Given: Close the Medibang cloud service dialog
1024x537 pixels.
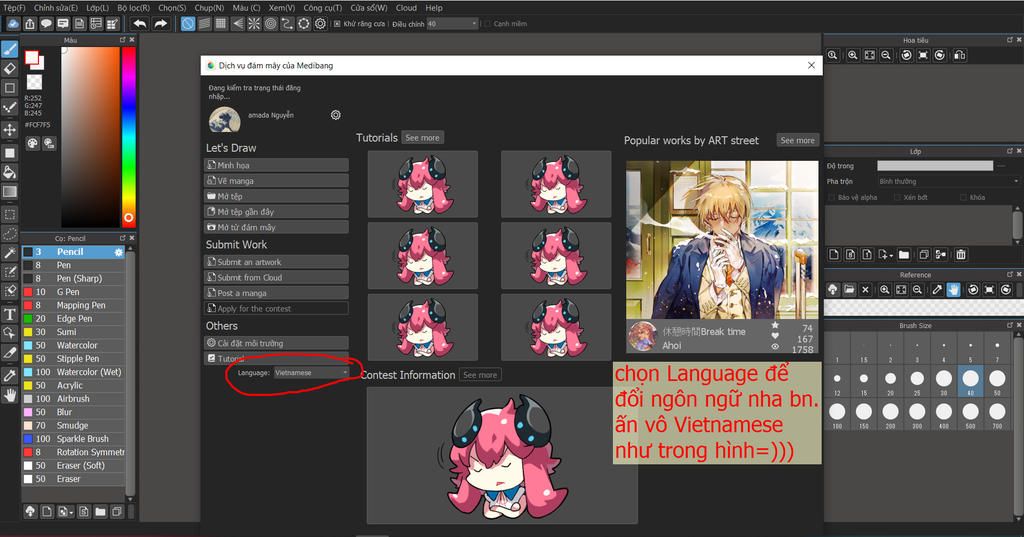Looking at the screenshot, I should point(811,65).
